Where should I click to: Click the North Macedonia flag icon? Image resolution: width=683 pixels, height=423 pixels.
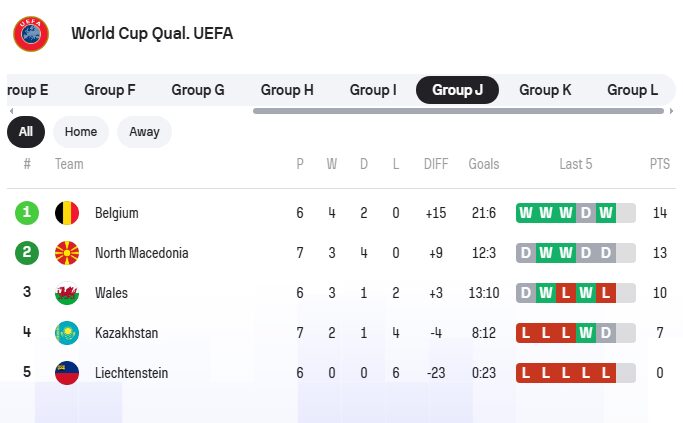coord(67,253)
